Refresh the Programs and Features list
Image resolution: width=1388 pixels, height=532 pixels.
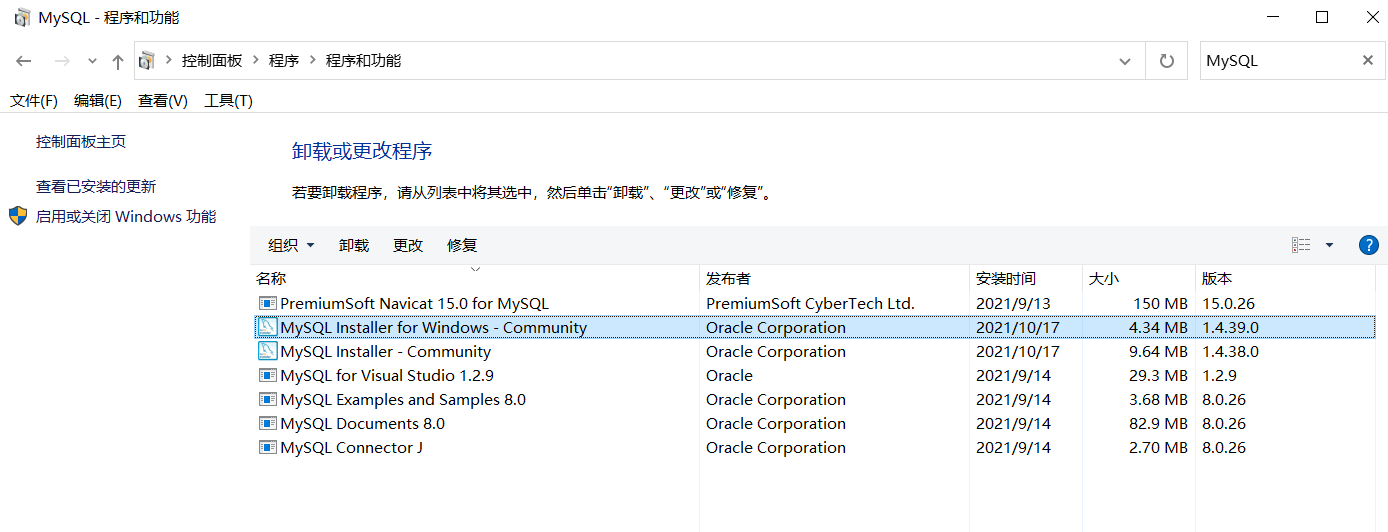tap(1166, 61)
